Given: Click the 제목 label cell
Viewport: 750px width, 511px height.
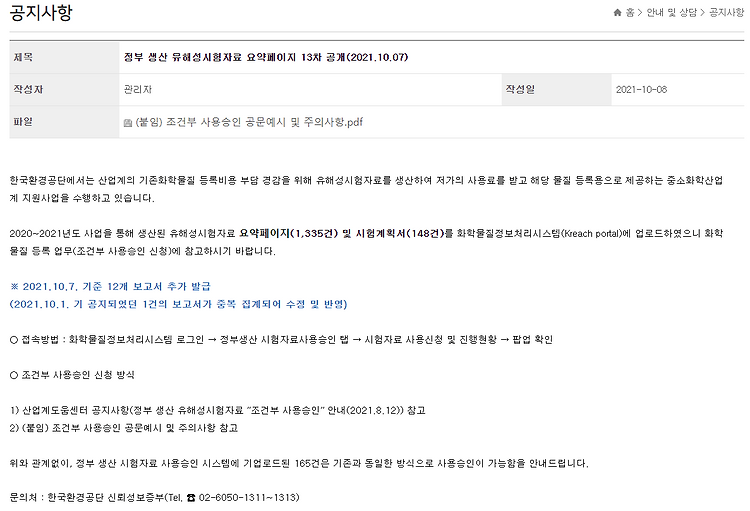Looking at the screenshot, I should coord(64,57).
